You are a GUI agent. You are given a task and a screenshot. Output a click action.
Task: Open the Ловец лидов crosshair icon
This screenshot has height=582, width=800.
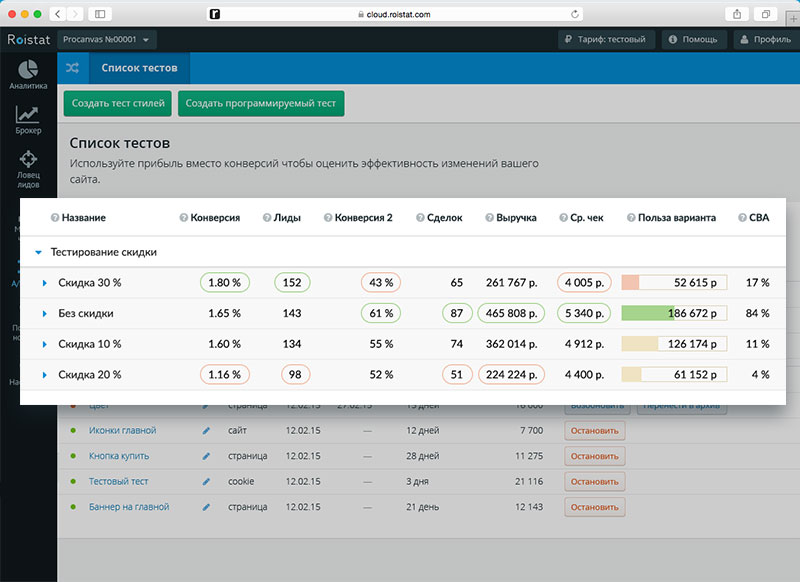28,160
